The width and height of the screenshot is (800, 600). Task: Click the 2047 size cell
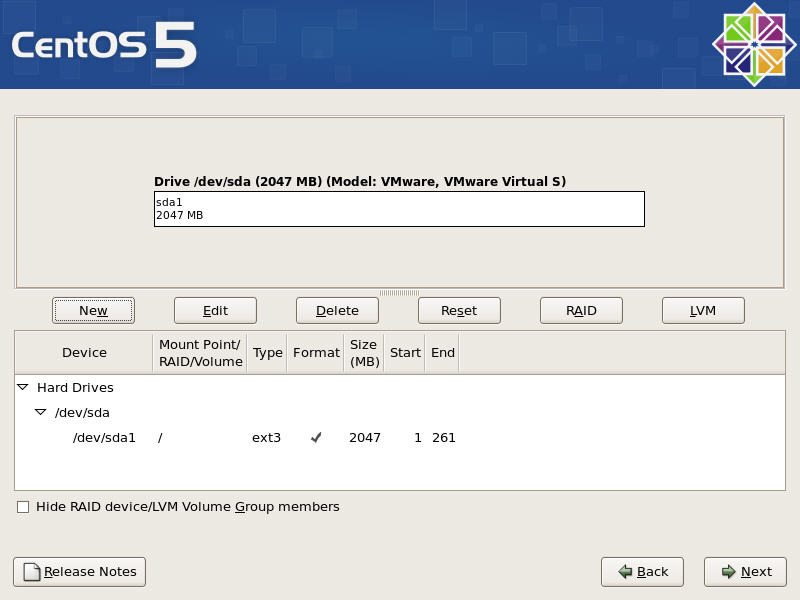(365, 438)
